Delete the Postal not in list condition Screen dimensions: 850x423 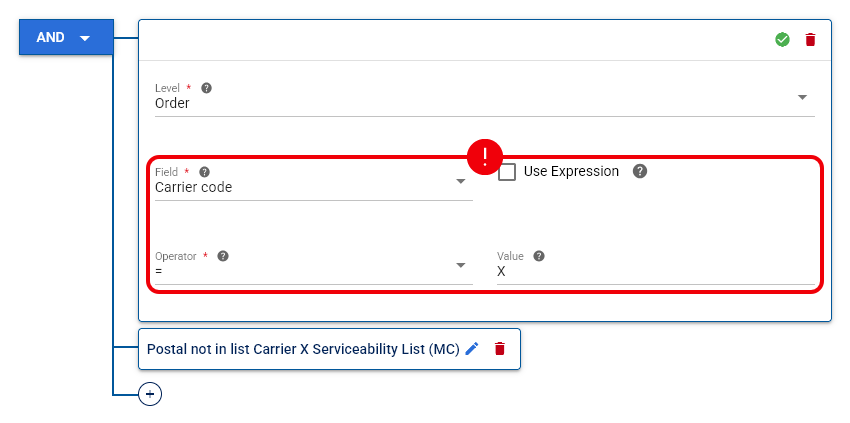tap(499, 349)
